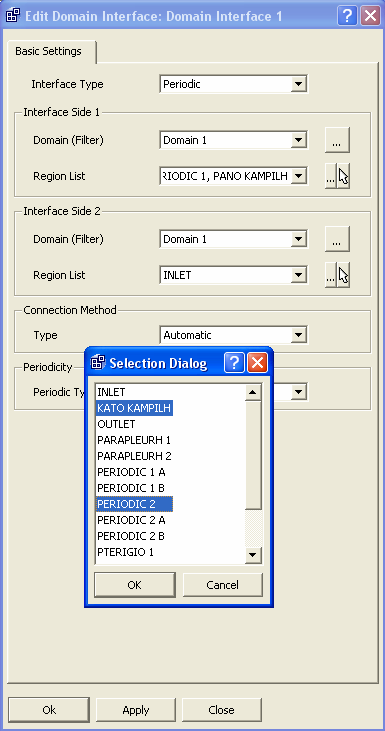The image size is (385, 731).
Task: Open the Side 1 Region List ellipsis editor
Action: click(331, 176)
